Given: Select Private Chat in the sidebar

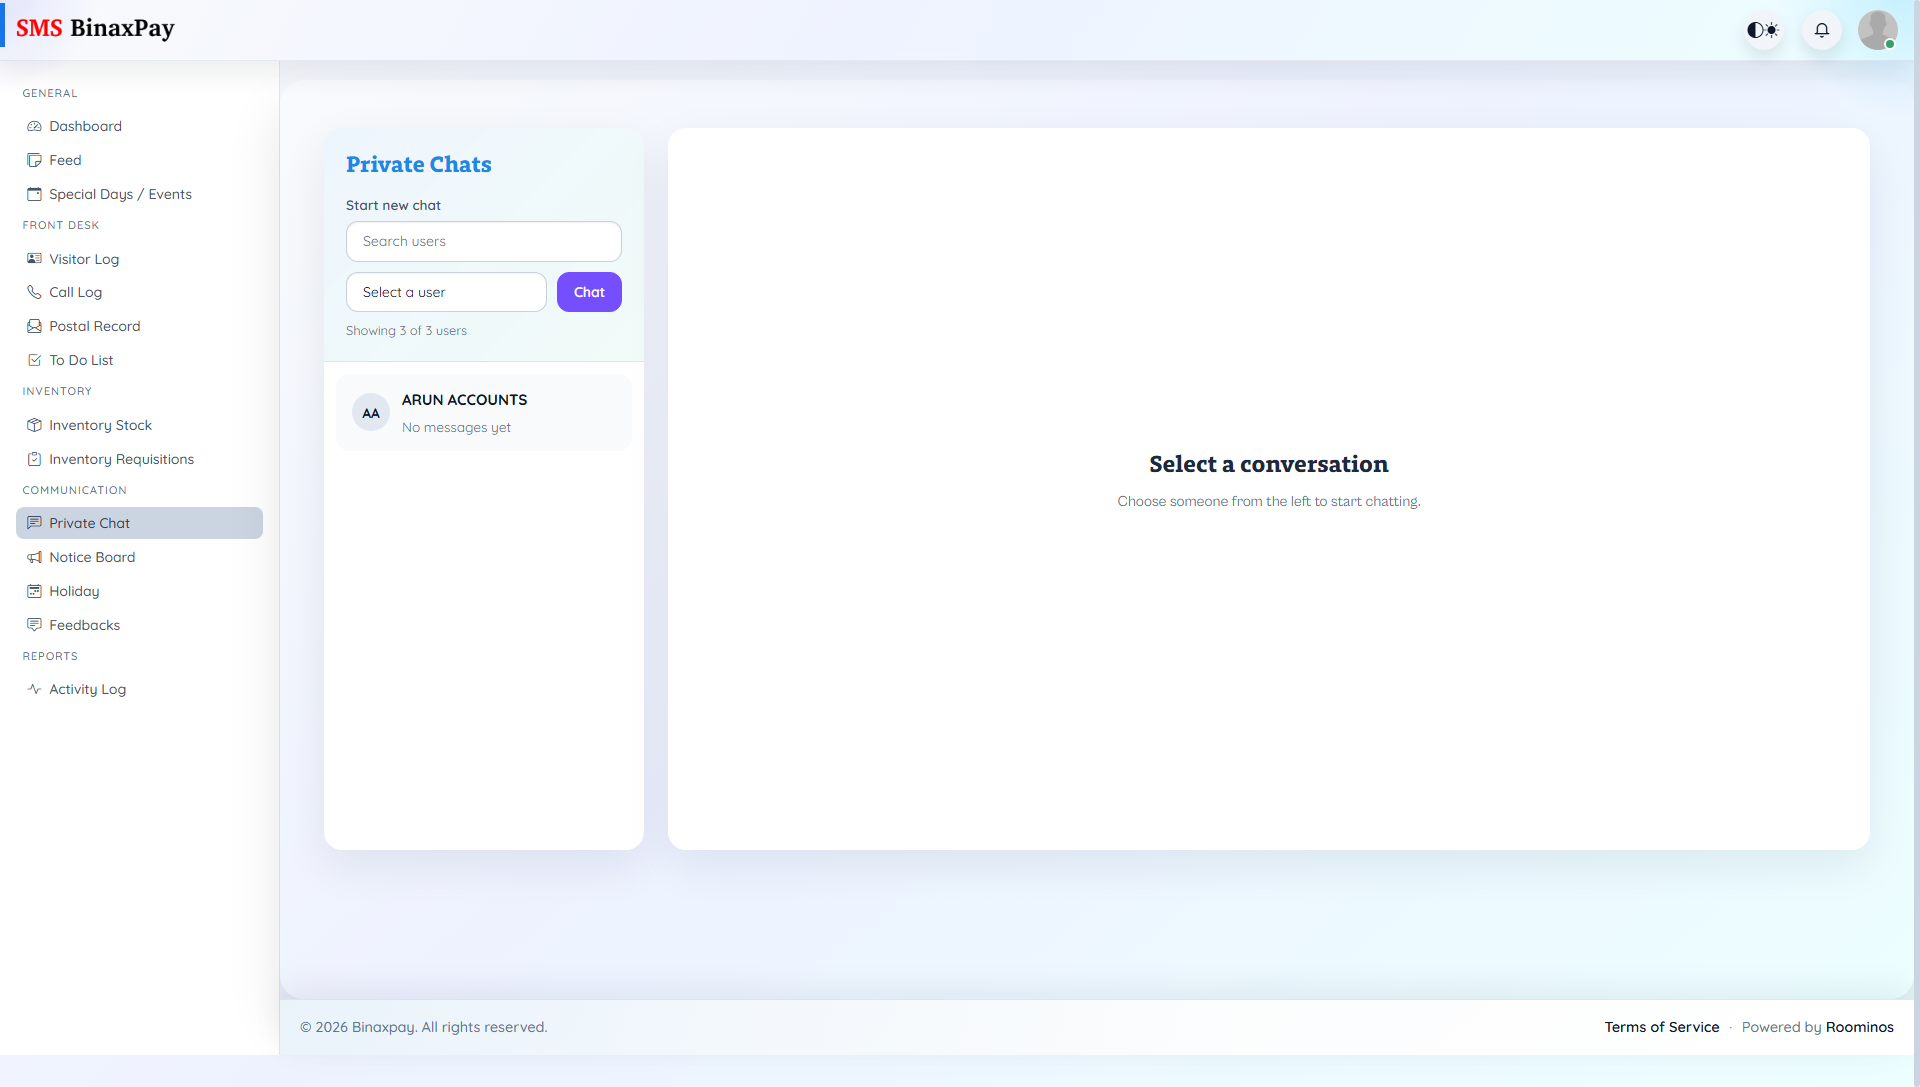Looking at the screenshot, I should pyautogui.click(x=89, y=523).
